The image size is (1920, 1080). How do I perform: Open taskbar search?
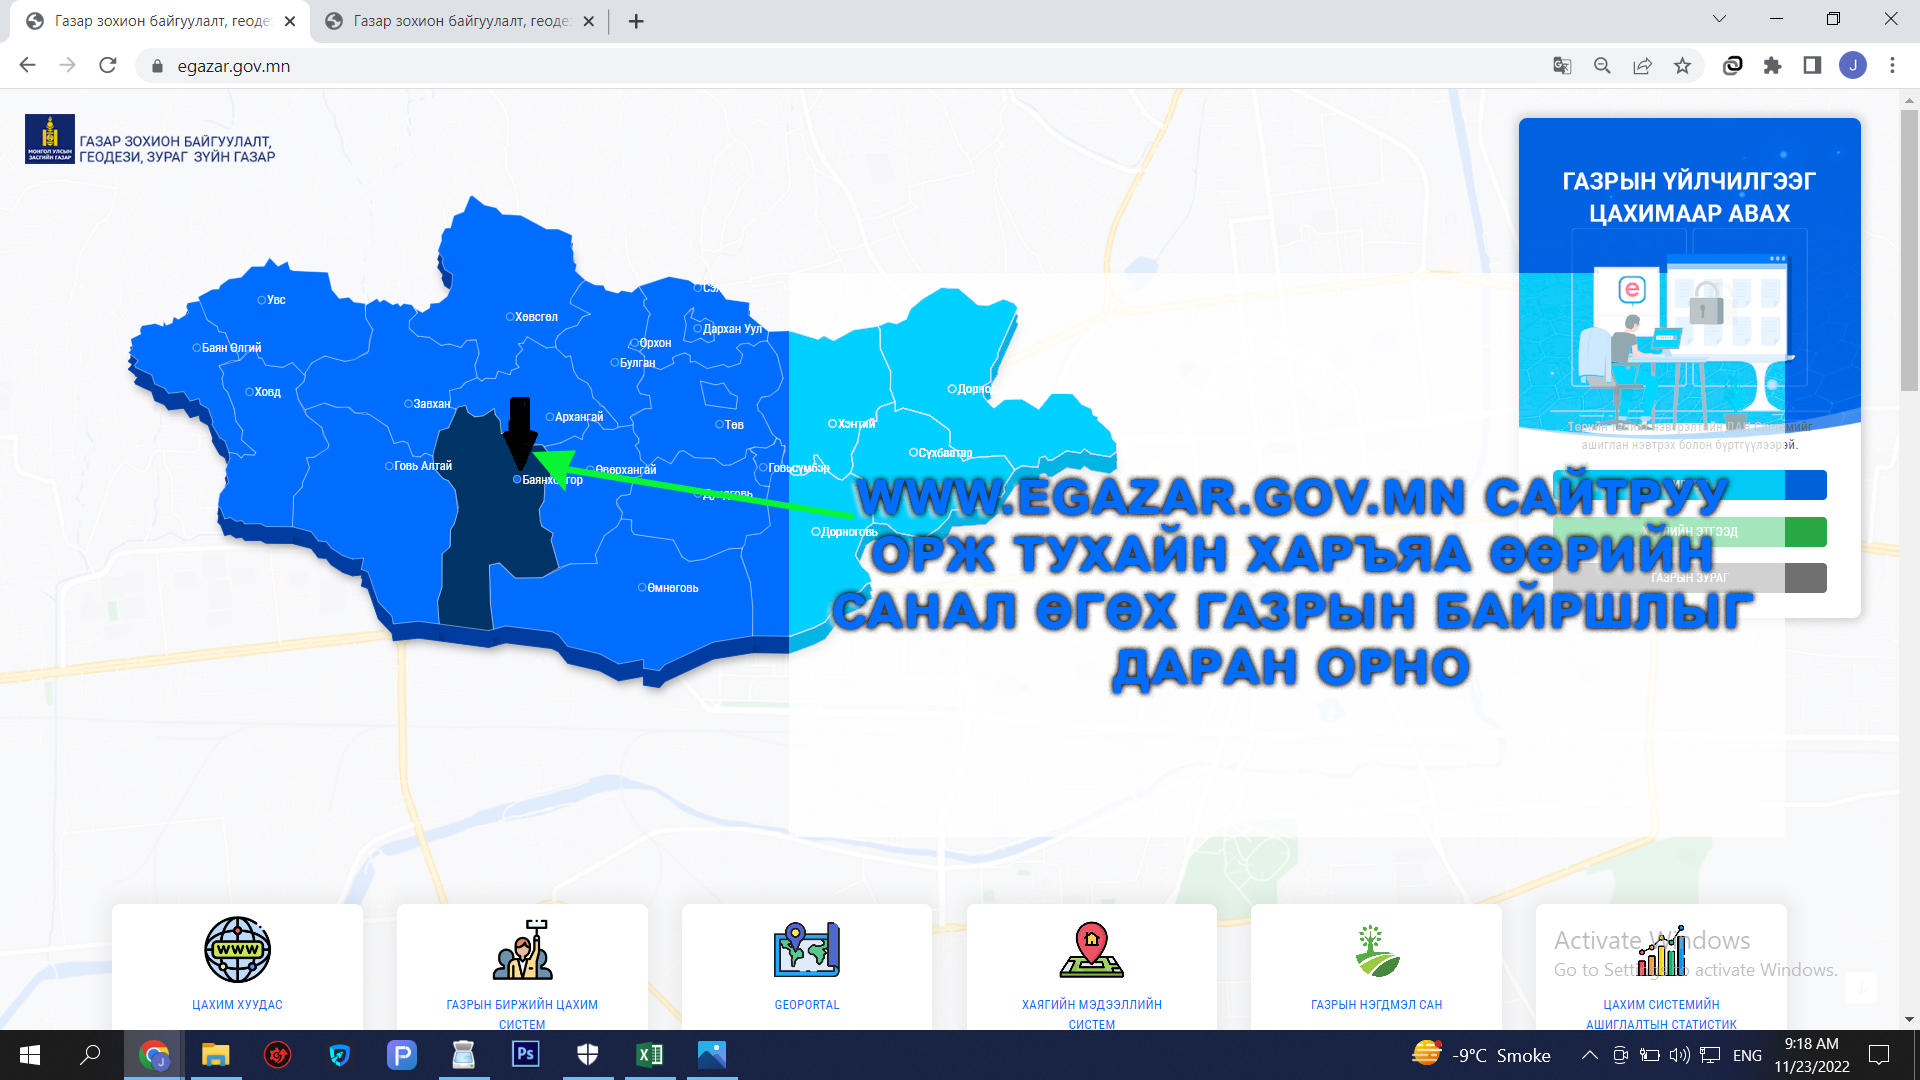pos(90,1055)
